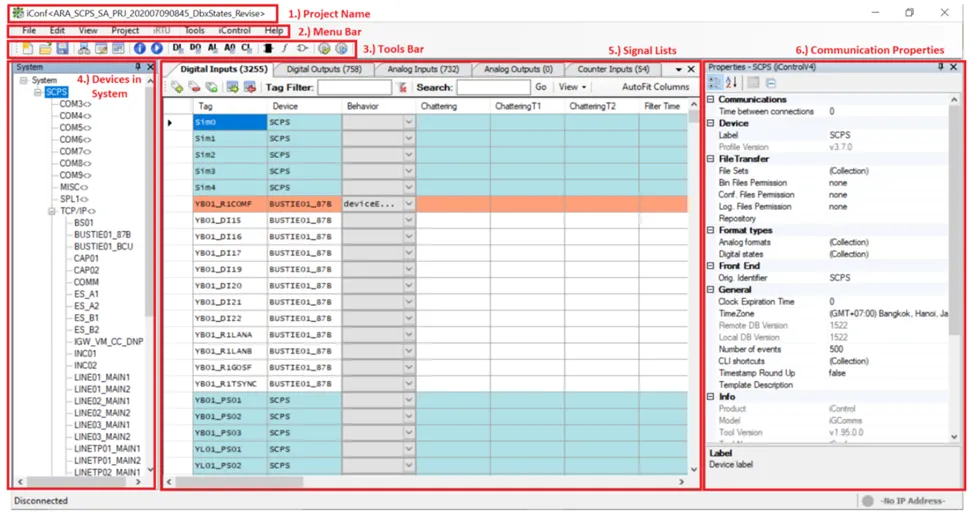Open the Edit menu

[57, 30]
